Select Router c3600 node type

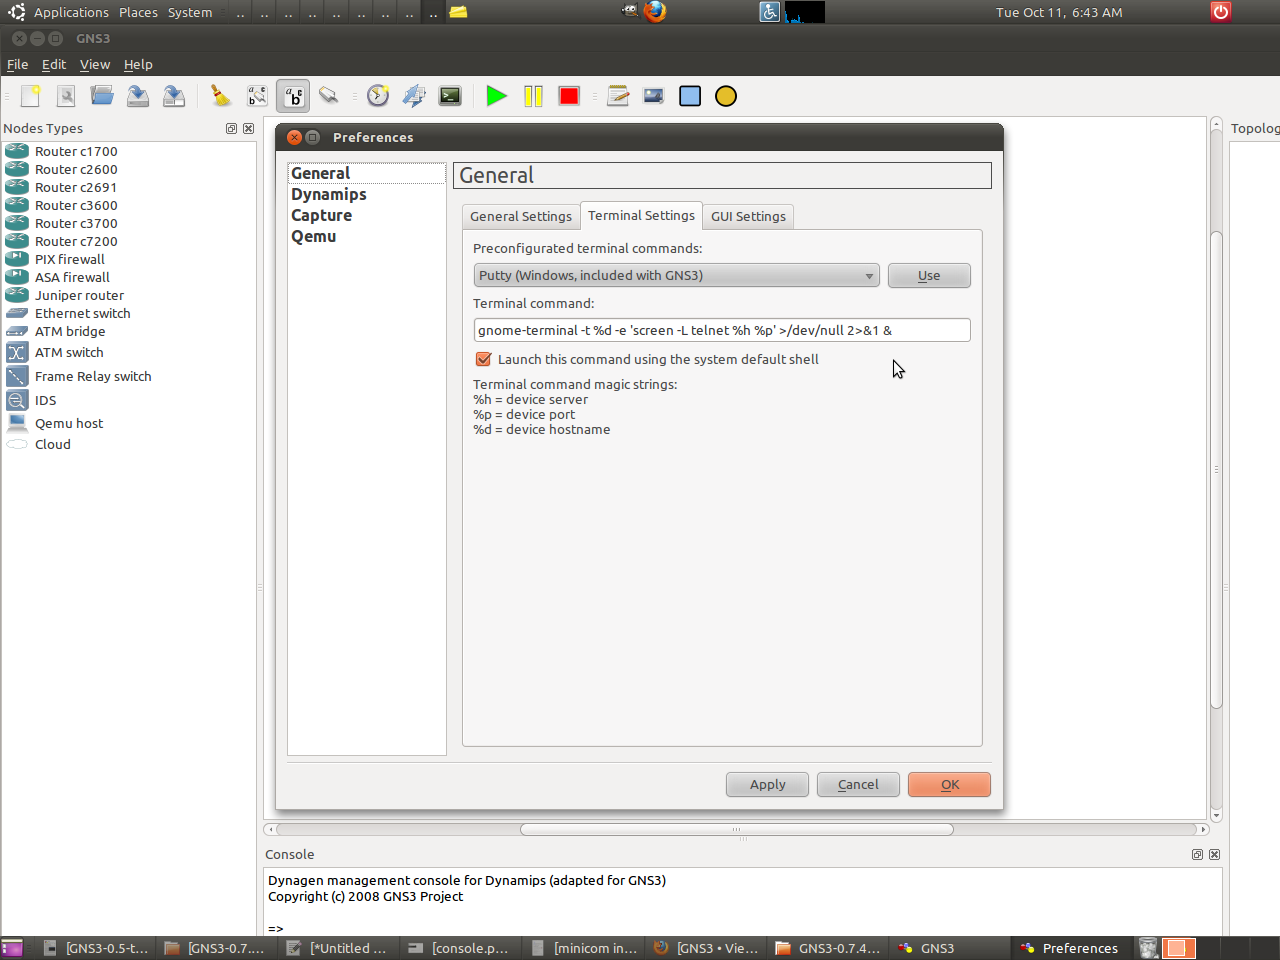(76, 205)
